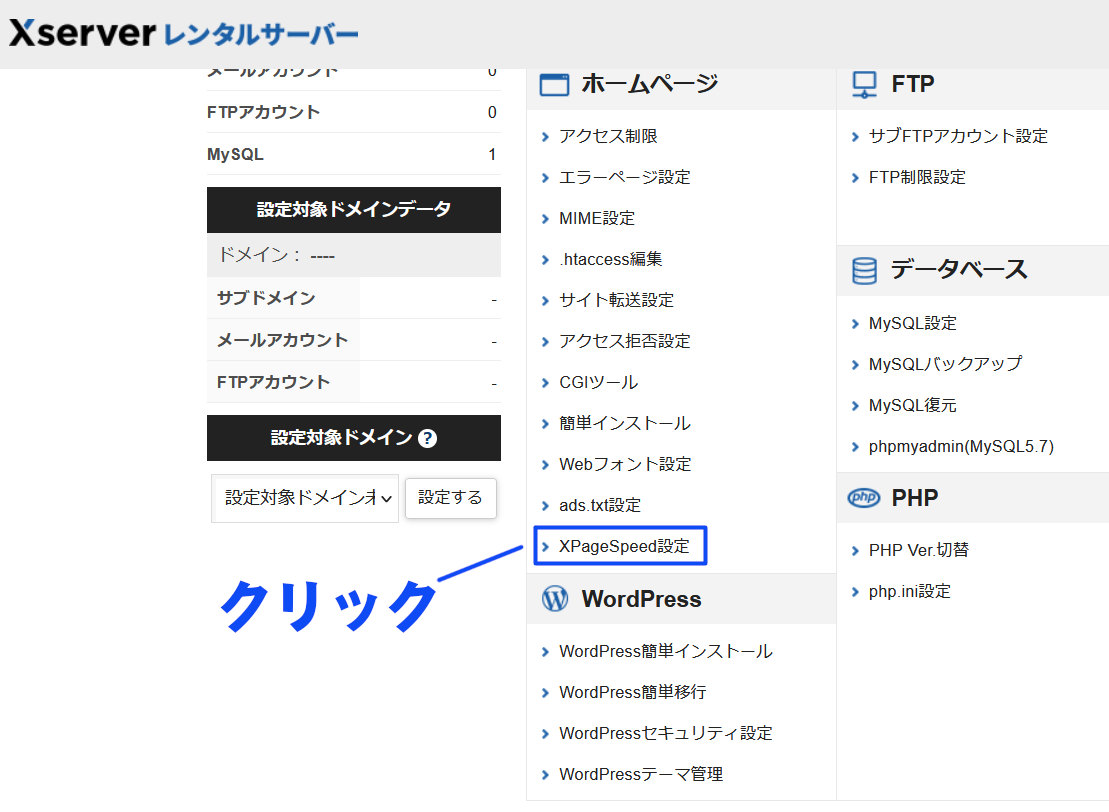
Task: Click the ドメイン： ---- row
Action: (354, 255)
